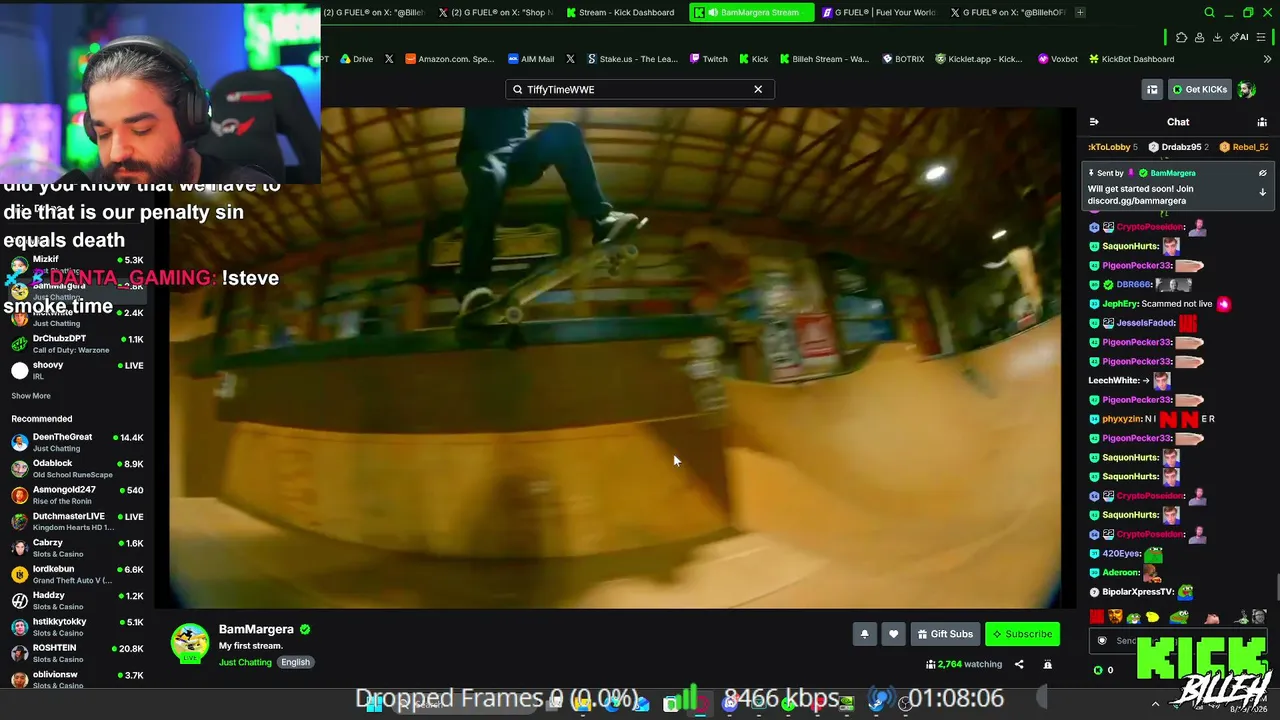Switch to G FUEL on X "Shop" tab
1280x720 pixels.
496,13
